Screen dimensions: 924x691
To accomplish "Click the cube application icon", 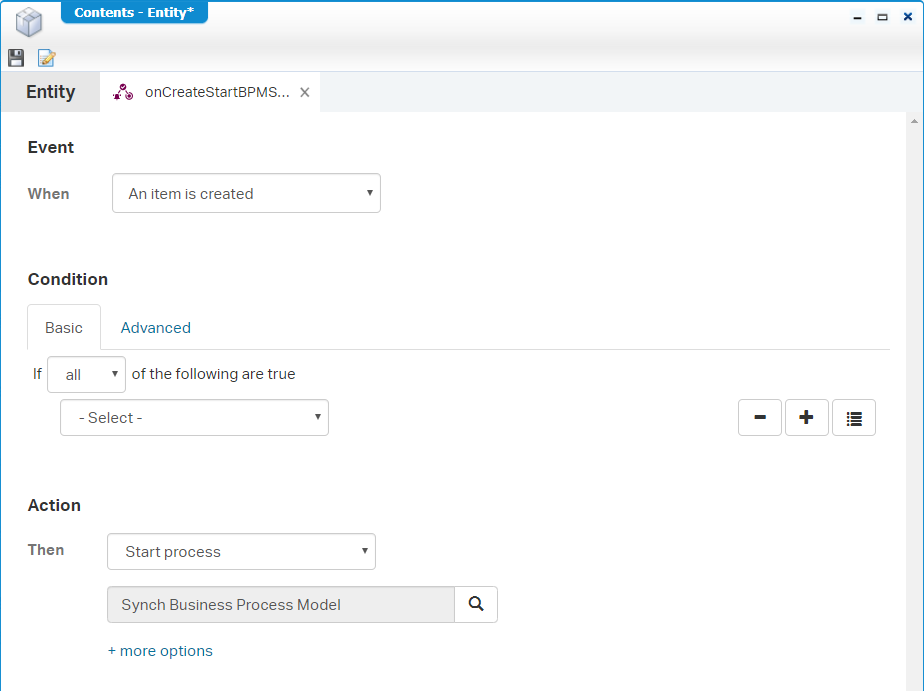I will coord(29,22).
